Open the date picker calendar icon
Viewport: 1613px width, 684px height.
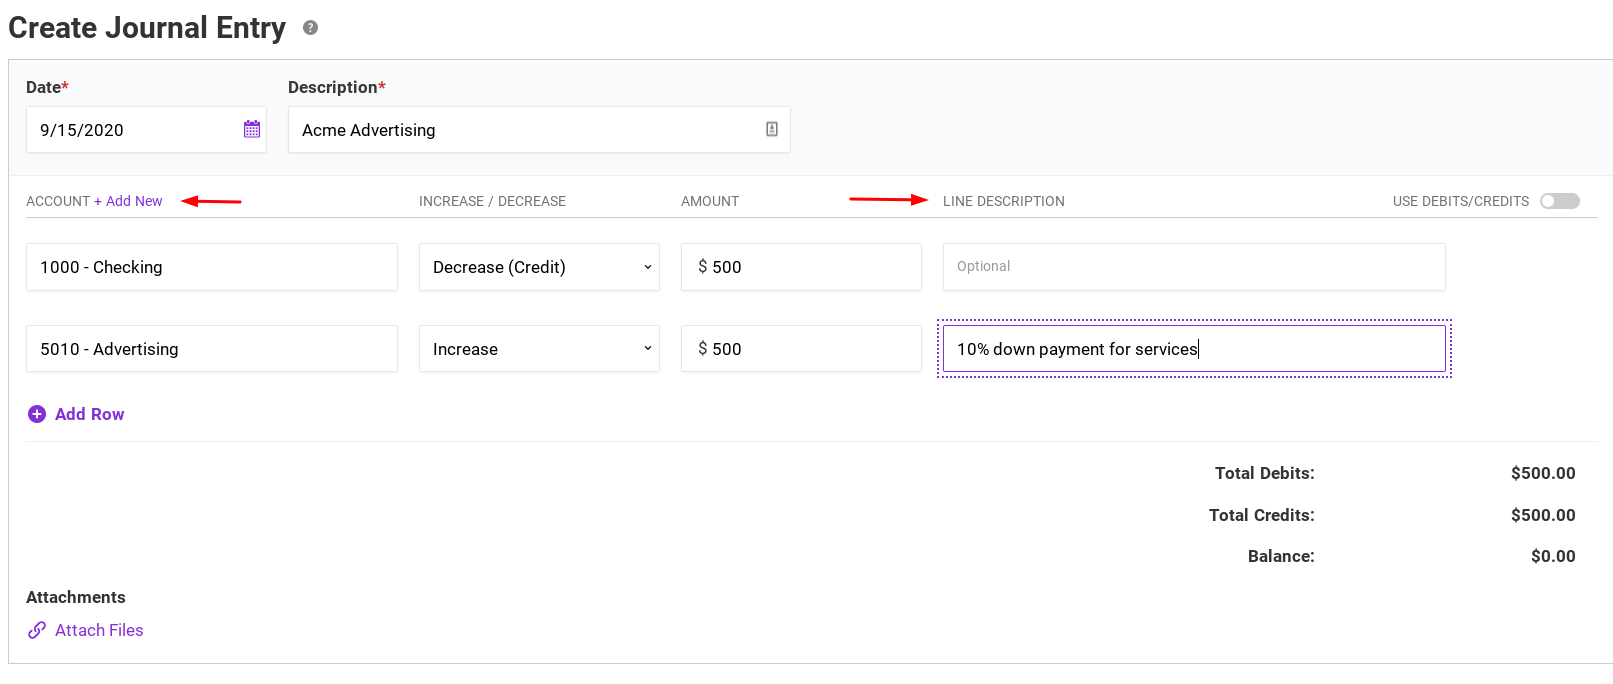pyautogui.click(x=252, y=129)
